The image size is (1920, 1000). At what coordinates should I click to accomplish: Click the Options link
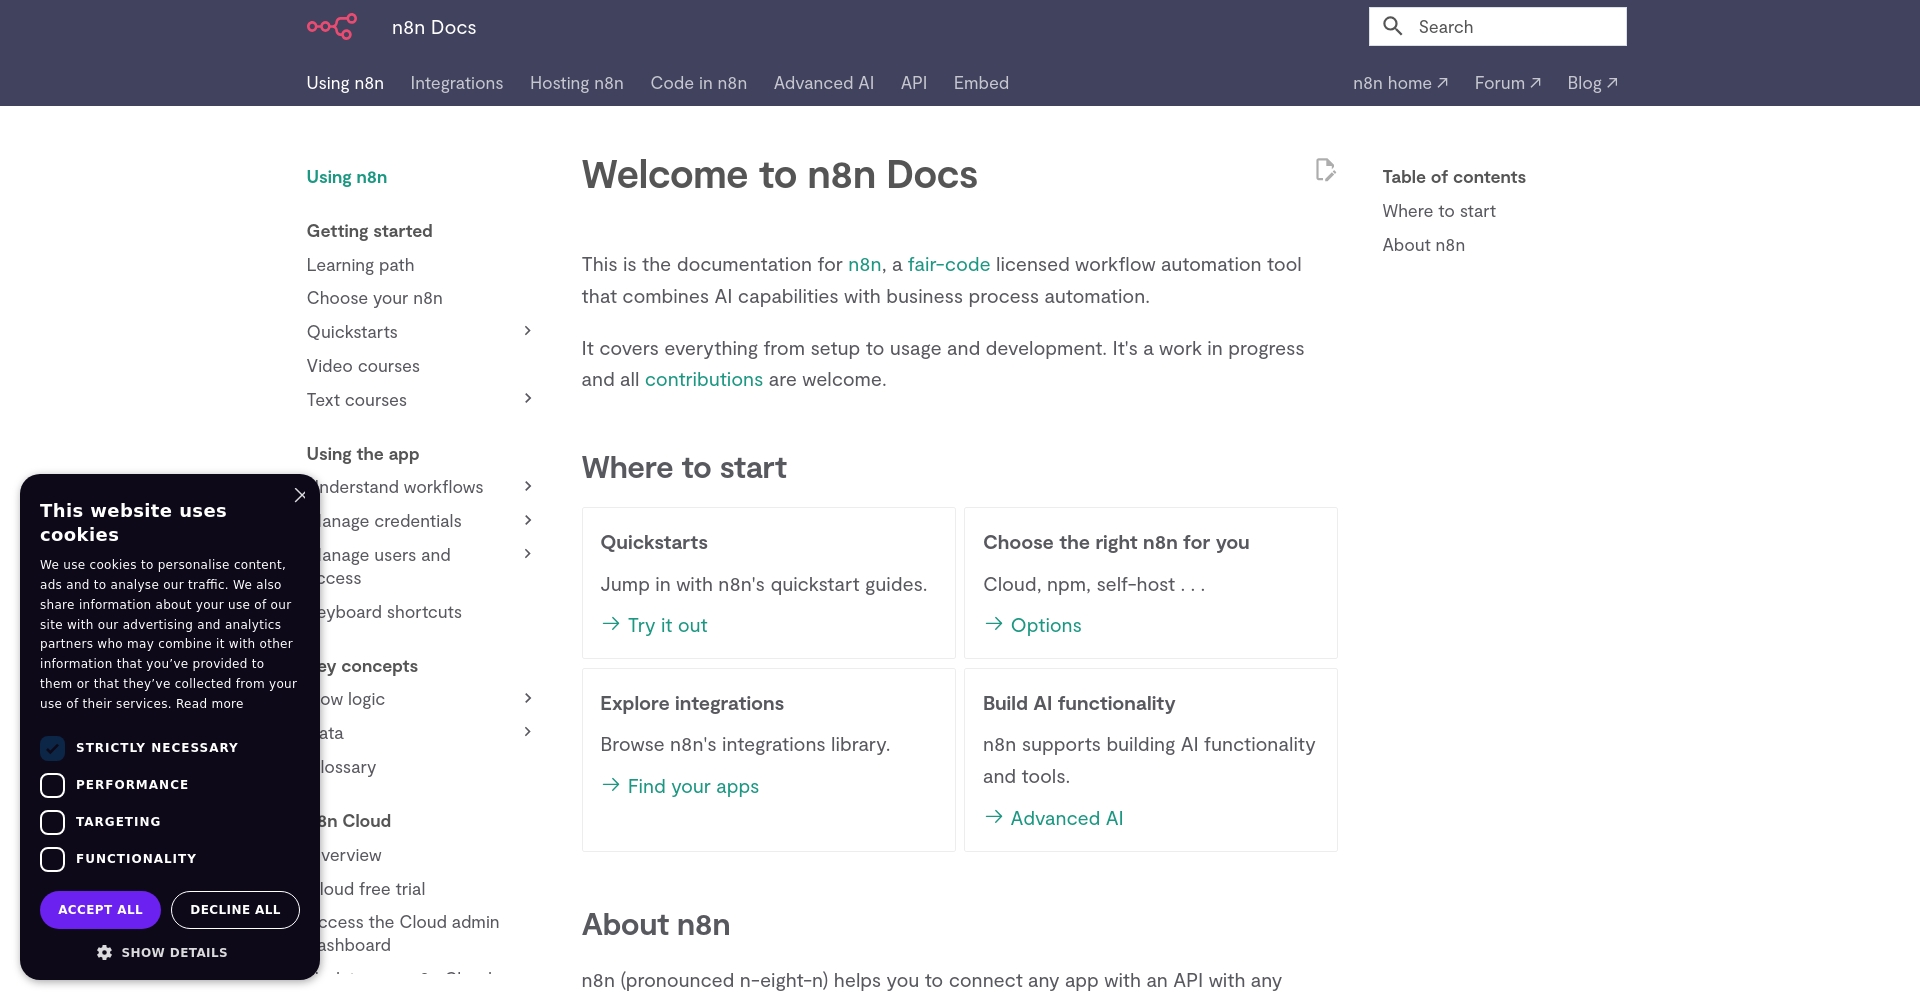[1046, 625]
